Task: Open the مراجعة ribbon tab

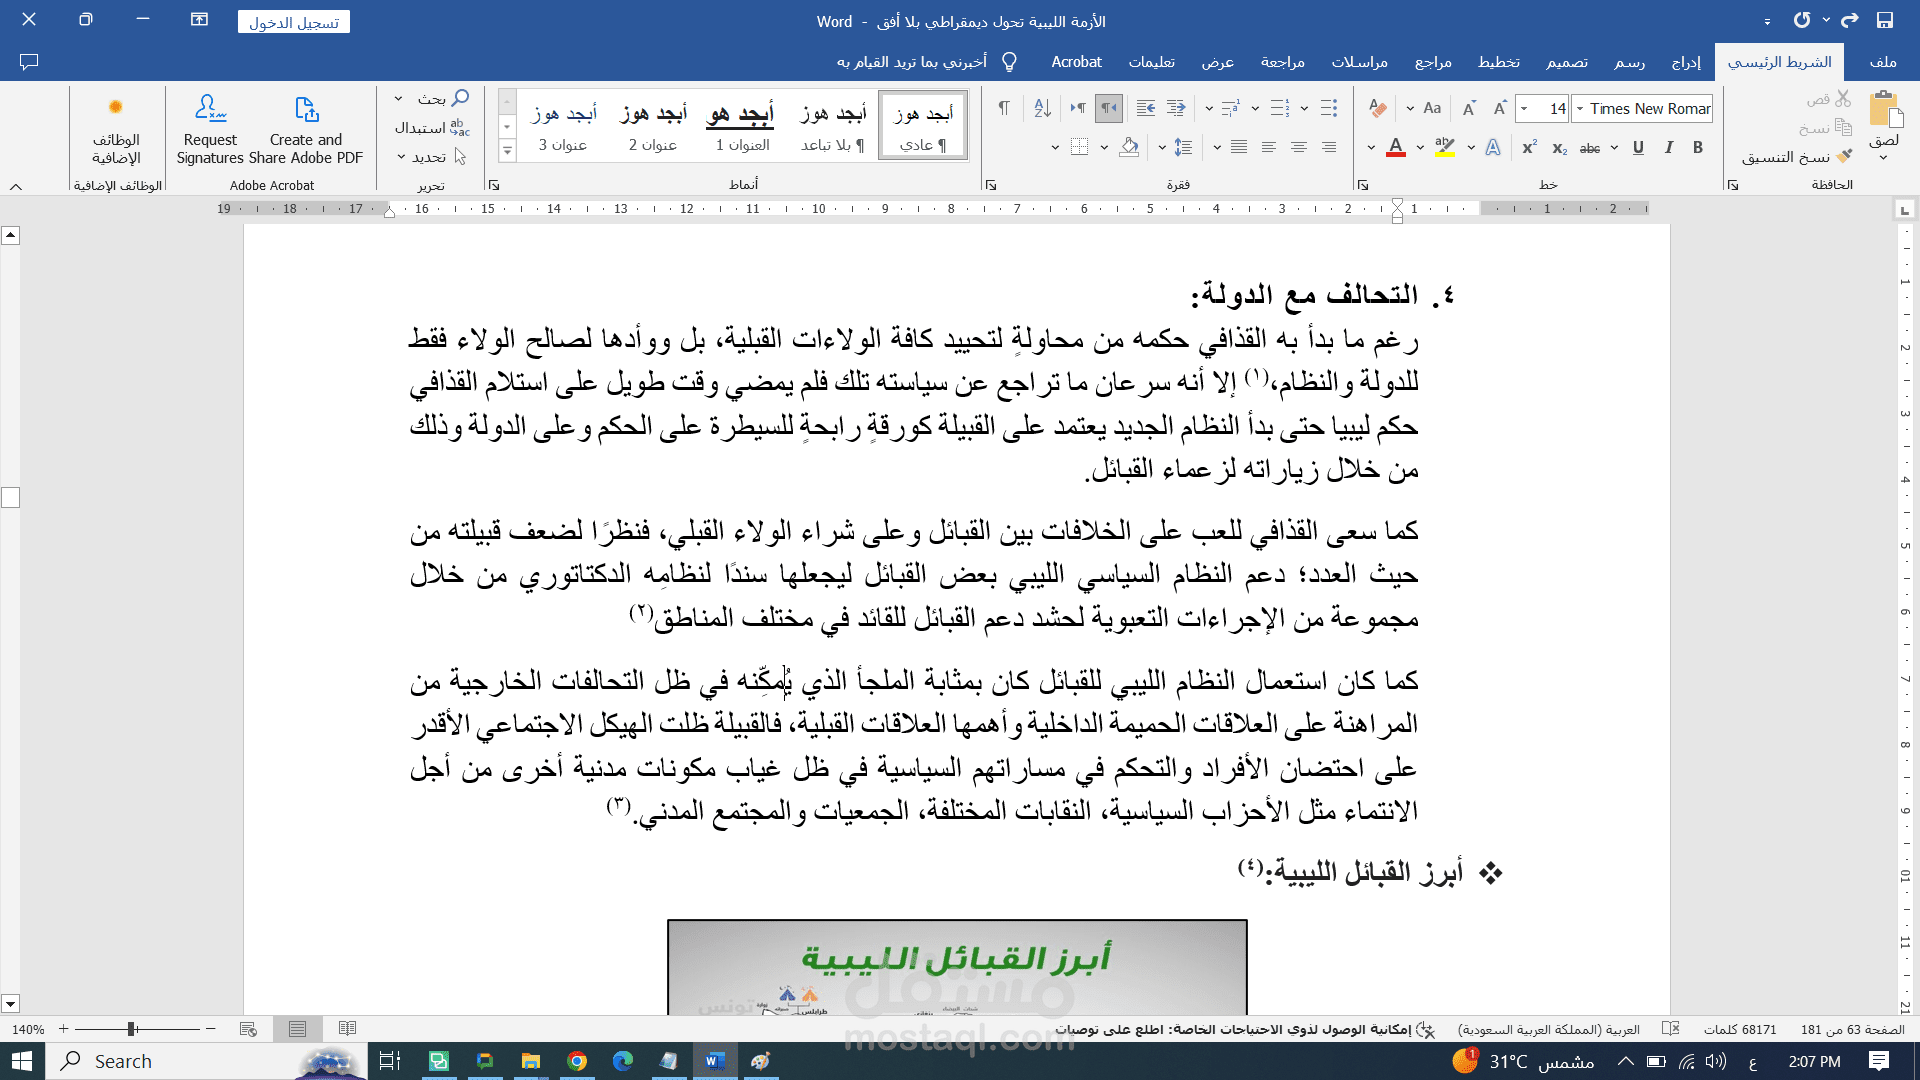Action: click(x=1282, y=62)
